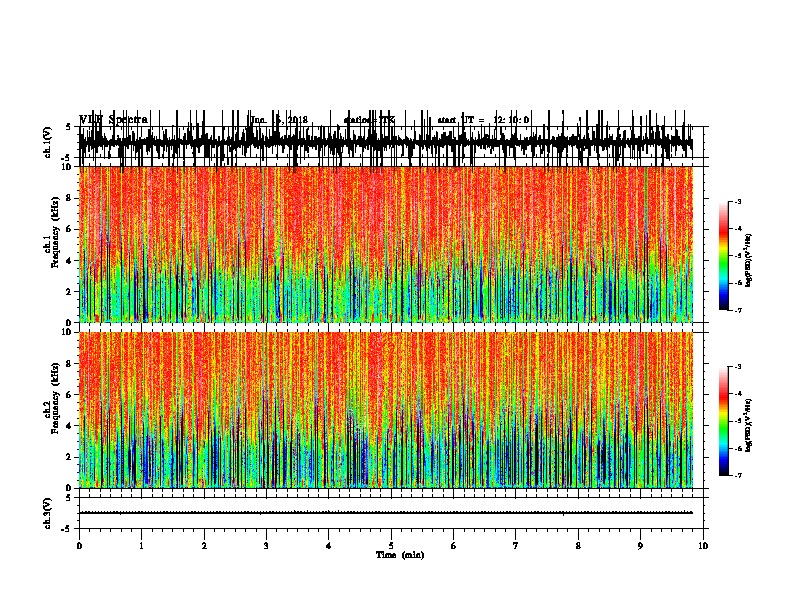792x612 pixels.
Task: Click the ch.2 color bar log(PSD) label
Action: coord(748,425)
